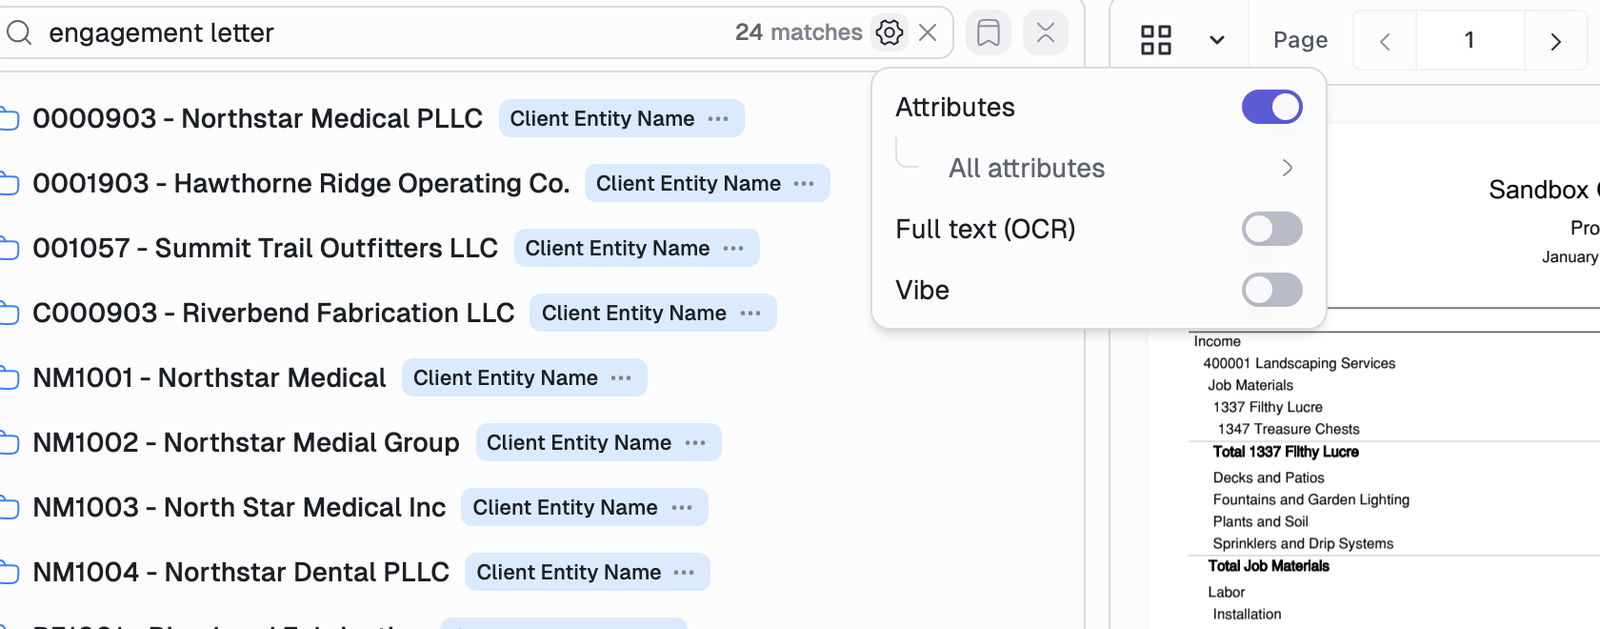
Task: Open more options dots on Summit Trail tag
Action: pyautogui.click(x=734, y=249)
